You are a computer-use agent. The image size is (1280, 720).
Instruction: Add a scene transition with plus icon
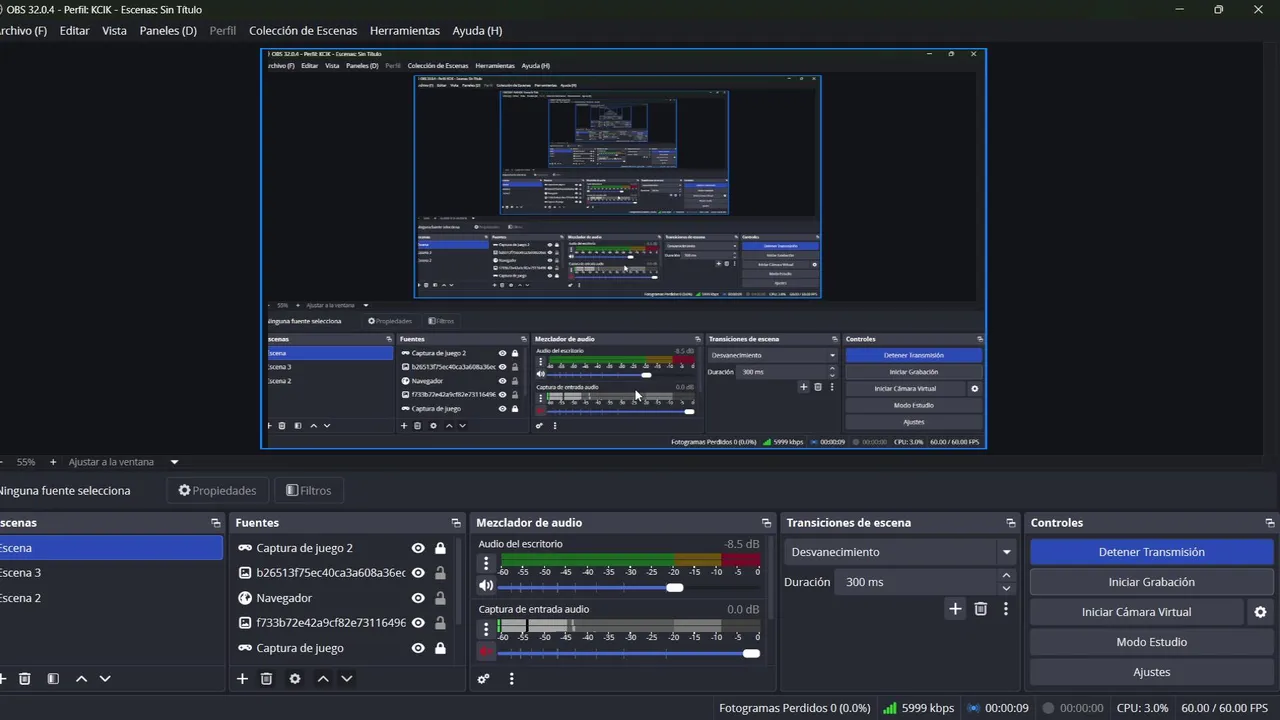coord(955,609)
